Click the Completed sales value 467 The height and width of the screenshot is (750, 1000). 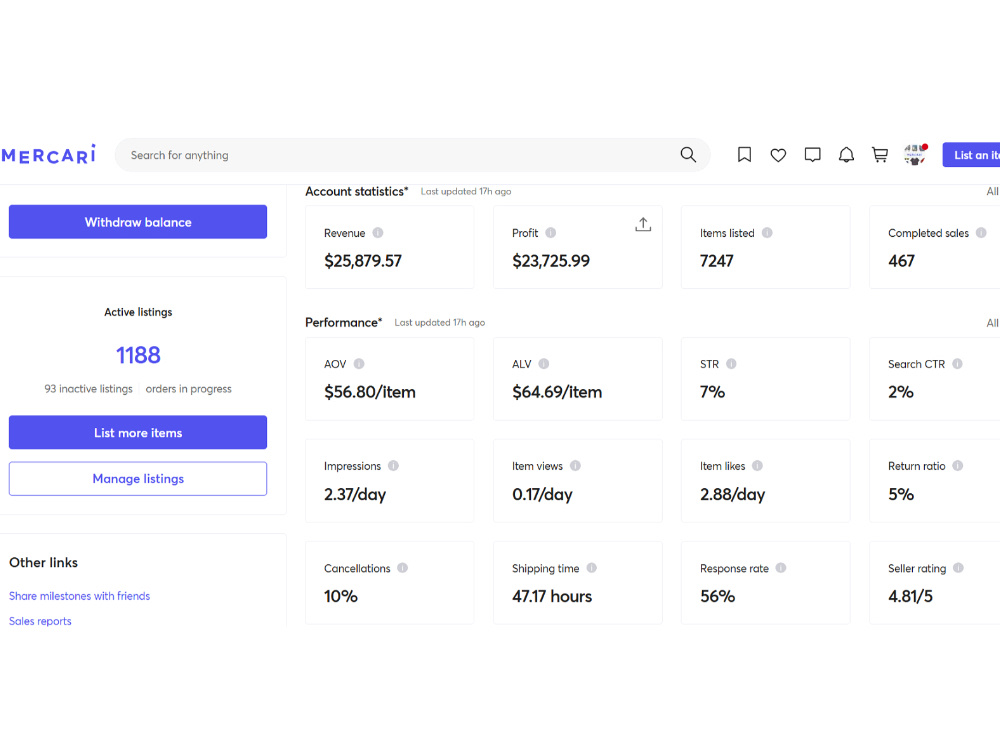(x=901, y=261)
